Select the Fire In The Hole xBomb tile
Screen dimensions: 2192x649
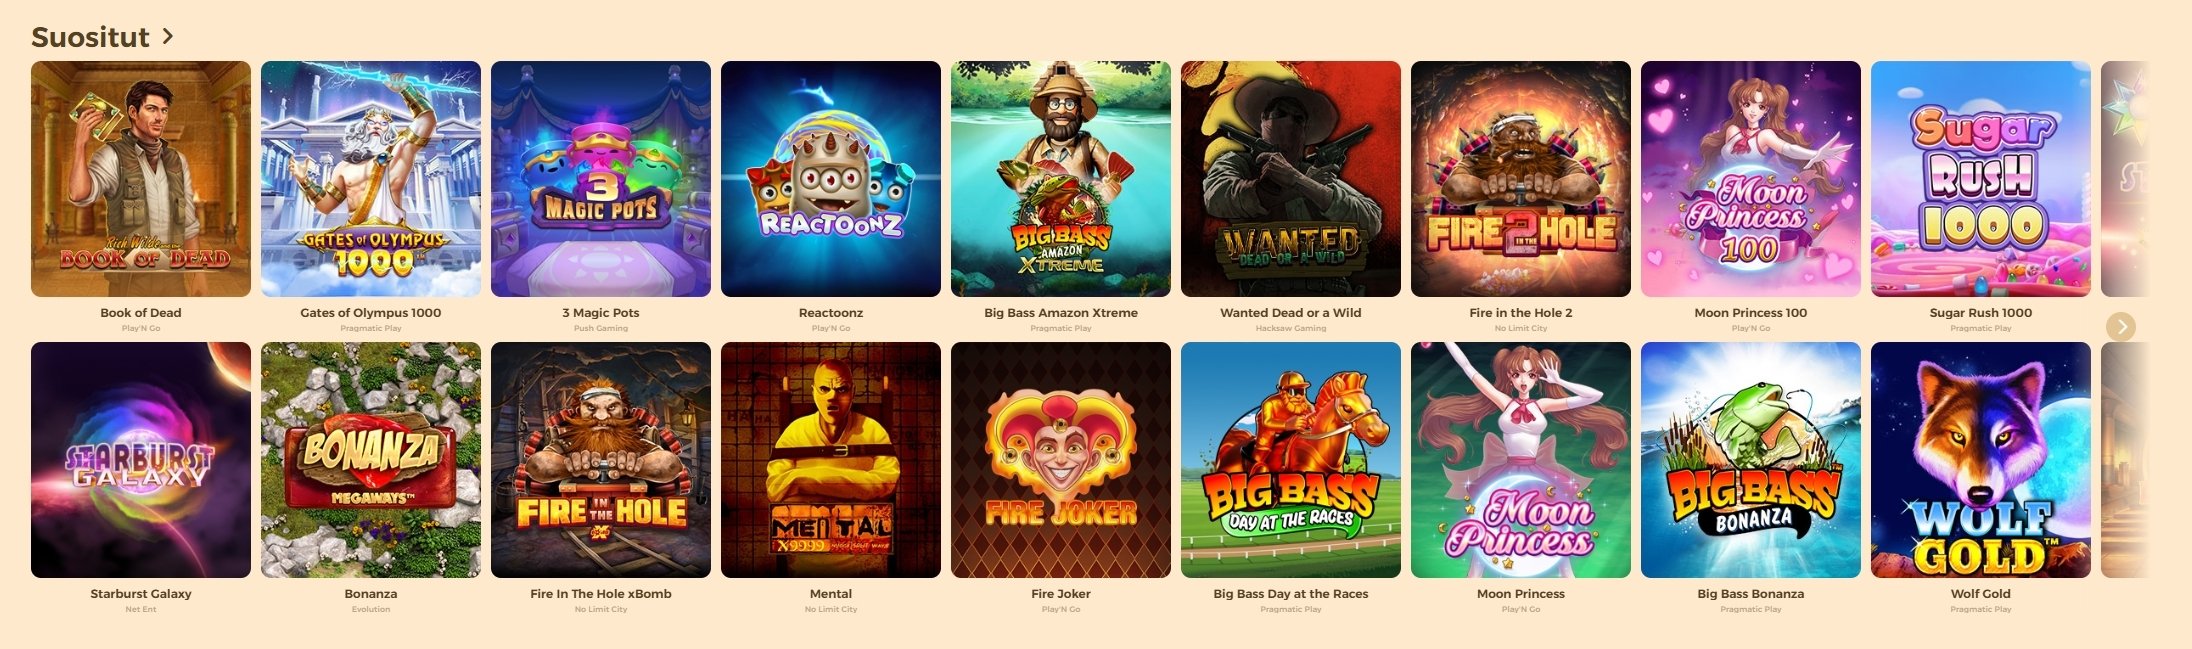[x=601, y=460]
